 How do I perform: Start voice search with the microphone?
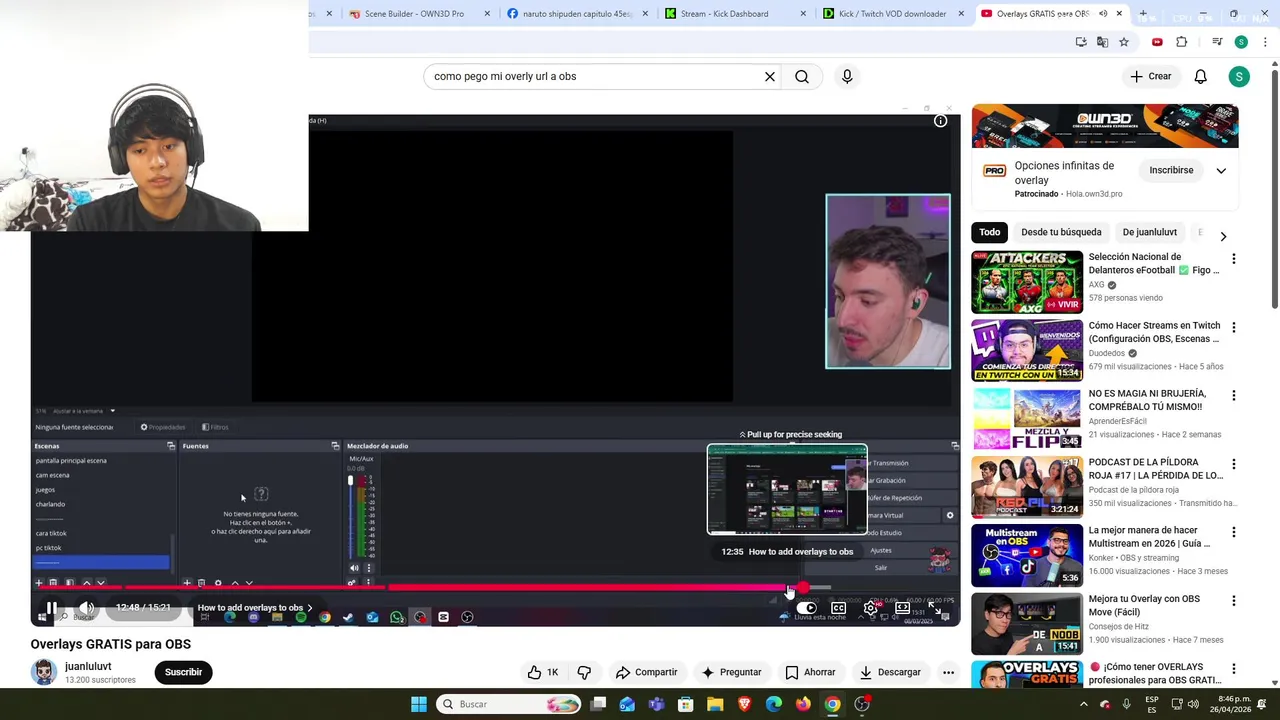tap(847, 76)
